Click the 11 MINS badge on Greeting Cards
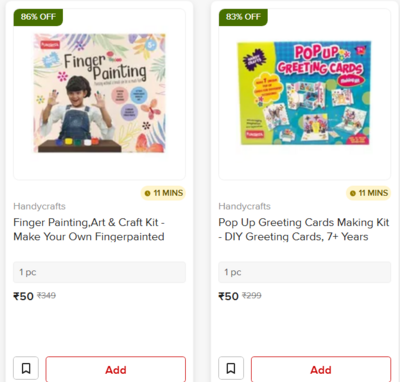400x382 pixels. [368, 193]
